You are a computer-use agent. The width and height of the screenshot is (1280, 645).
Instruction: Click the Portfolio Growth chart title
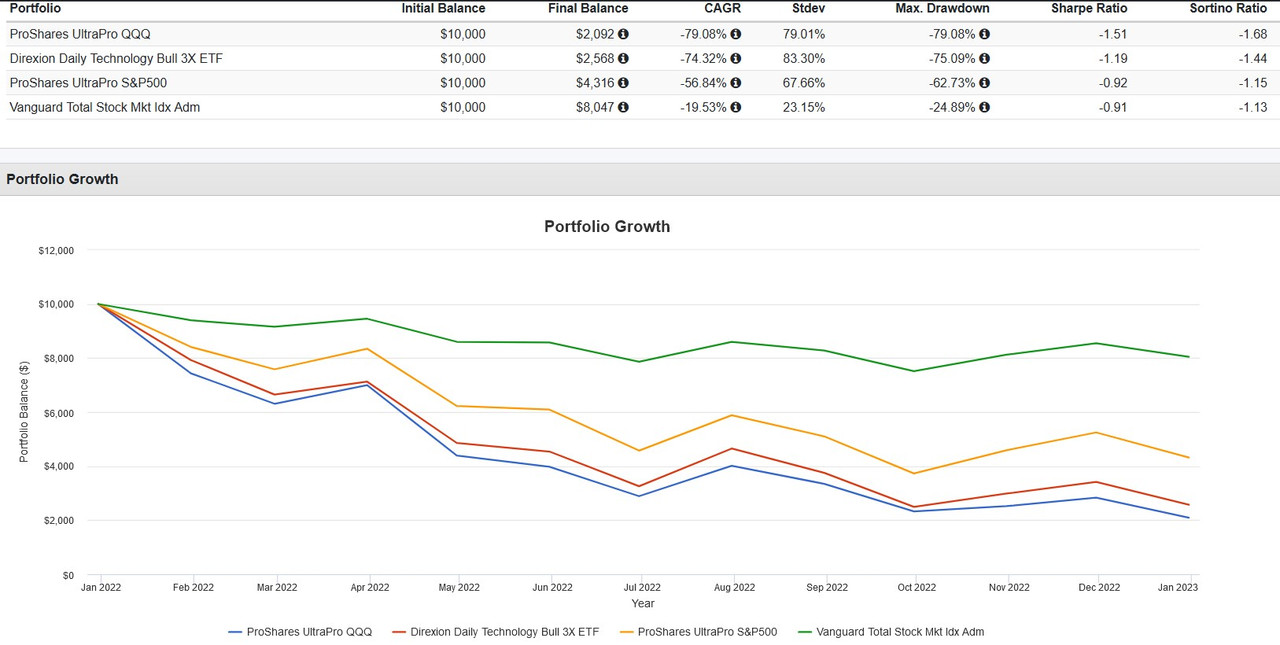tap(607, 226)
